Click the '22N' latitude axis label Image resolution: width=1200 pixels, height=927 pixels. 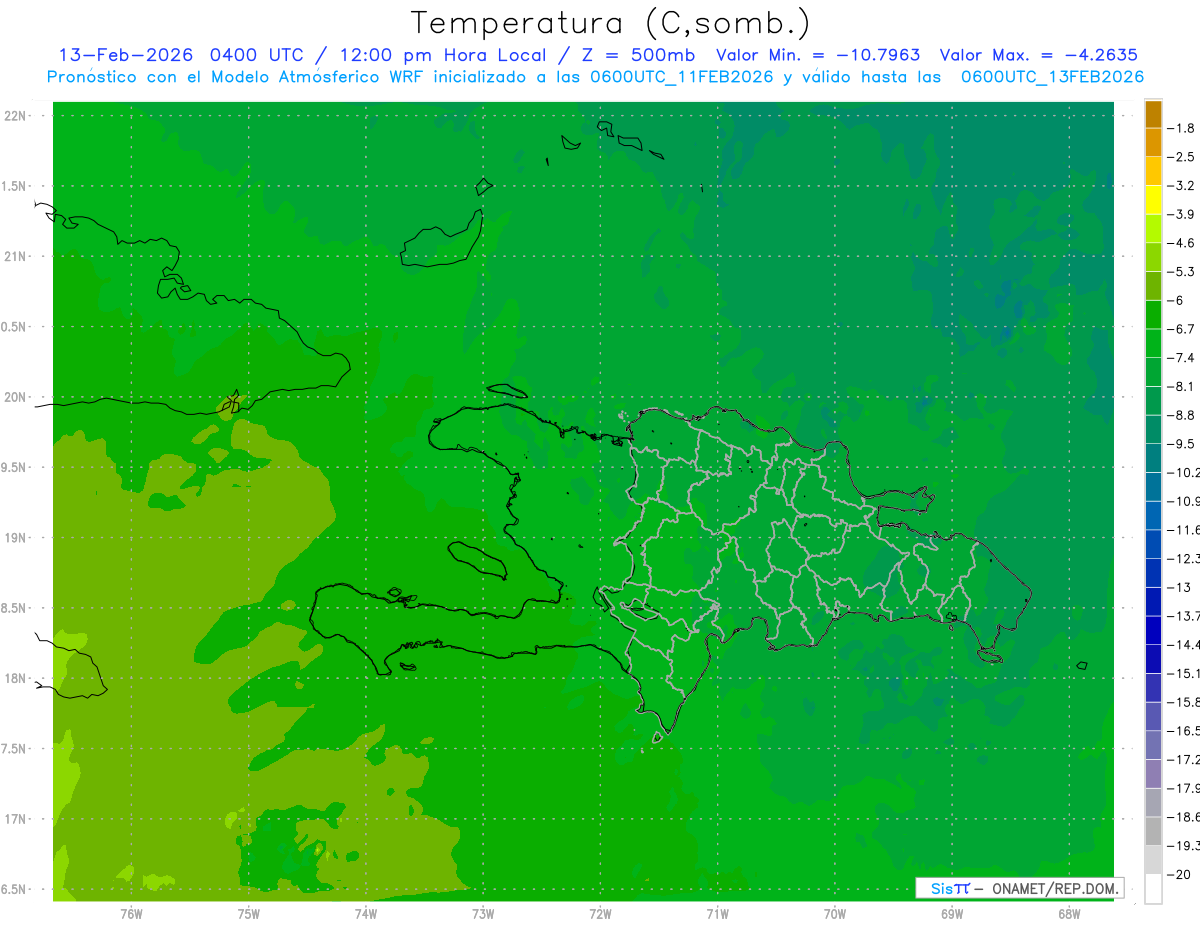click(x=16, y=116)
